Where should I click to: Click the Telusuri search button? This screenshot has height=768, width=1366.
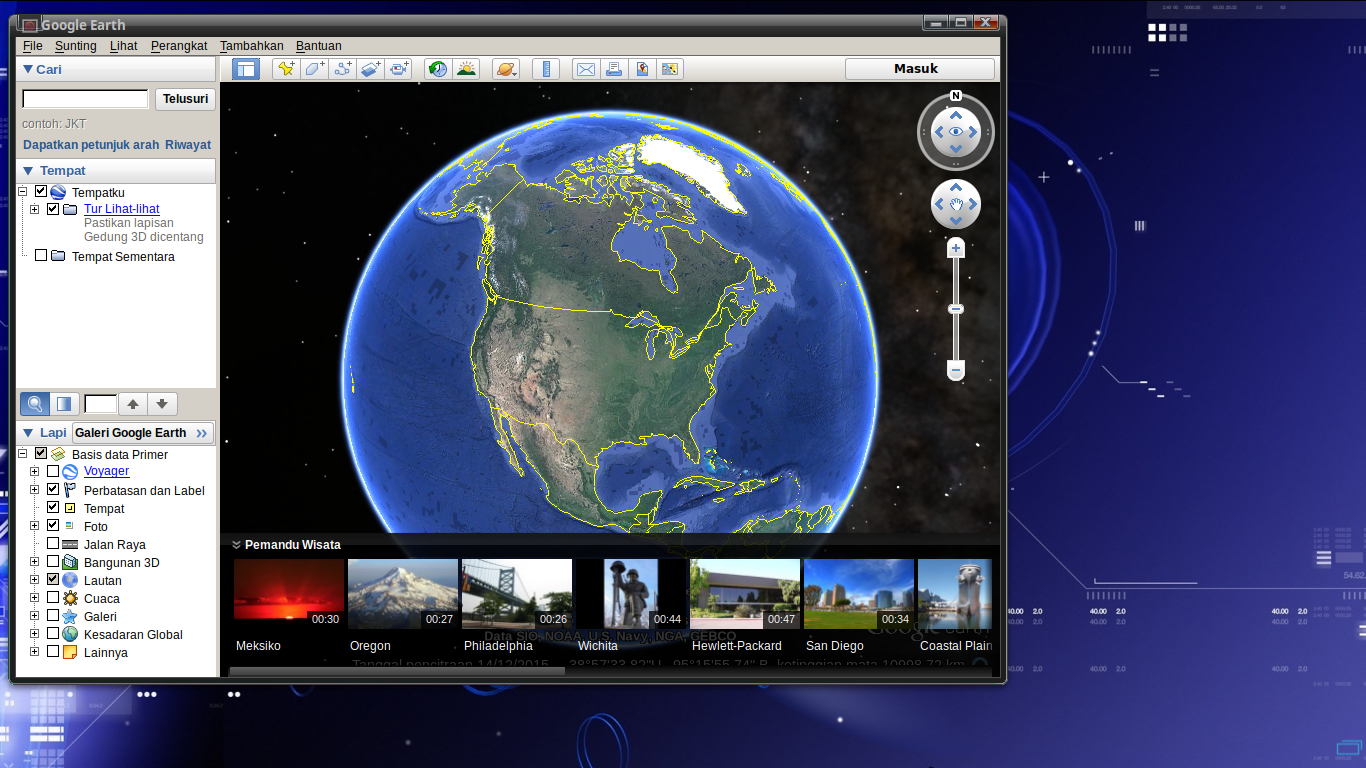point(185,99)
